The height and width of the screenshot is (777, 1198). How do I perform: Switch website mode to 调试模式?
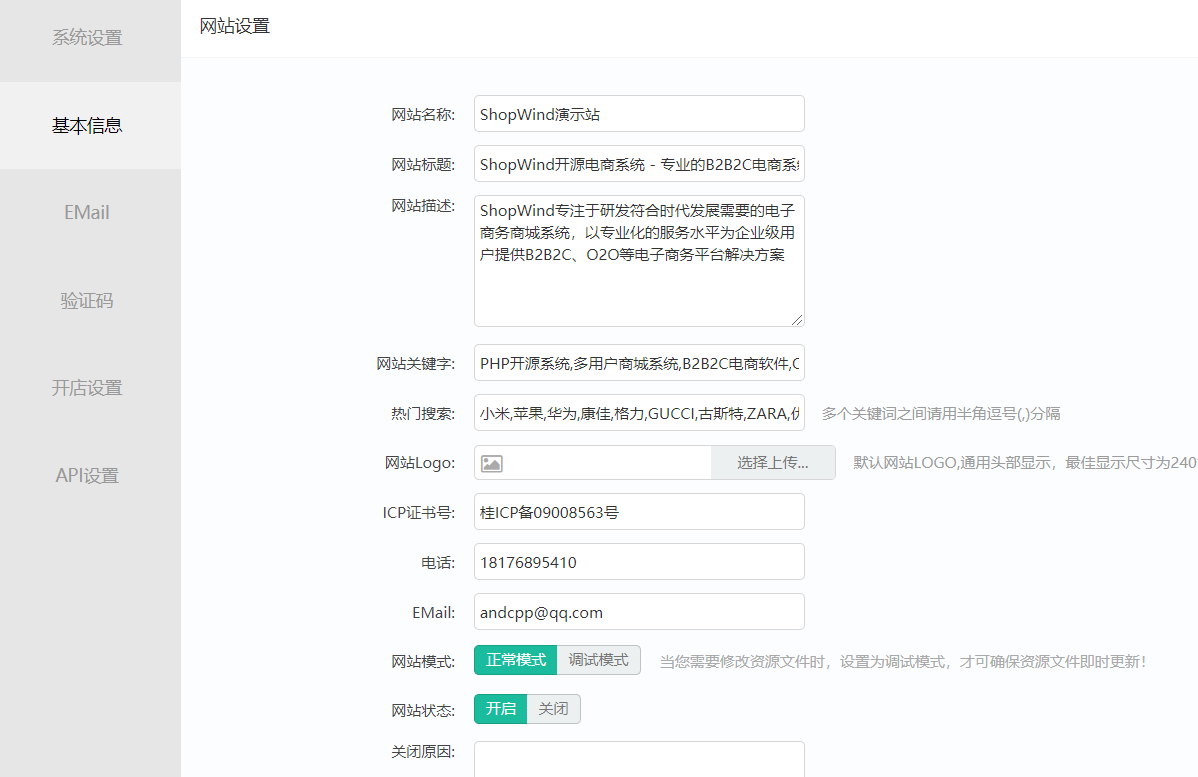(598, 660)
